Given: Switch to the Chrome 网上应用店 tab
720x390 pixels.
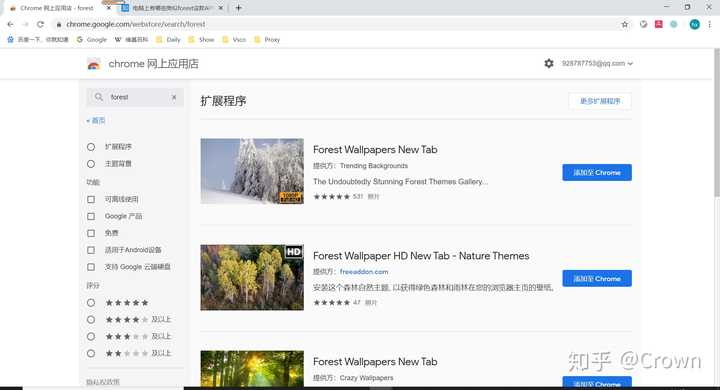Looking at the screenshot, I should click(x=57, y=8).
